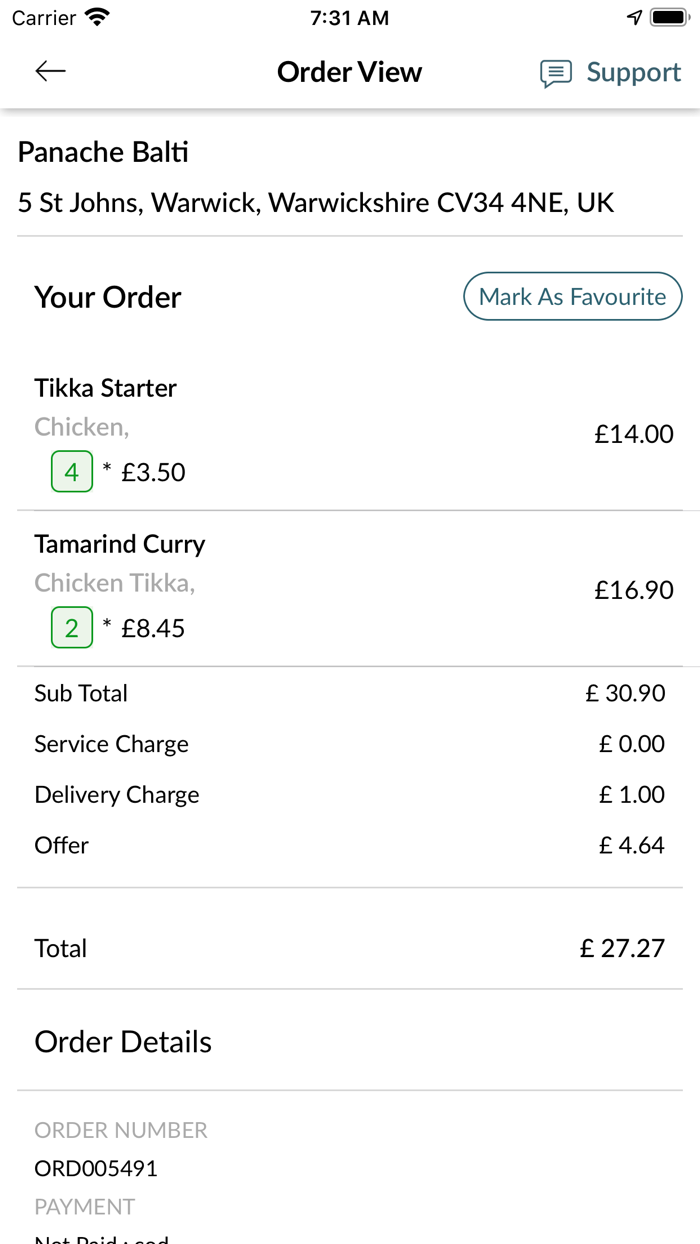Select the Tikka Starter item name
This screenshot has height=1244, width=700.
pyautogui.click(x=105, y=388)
